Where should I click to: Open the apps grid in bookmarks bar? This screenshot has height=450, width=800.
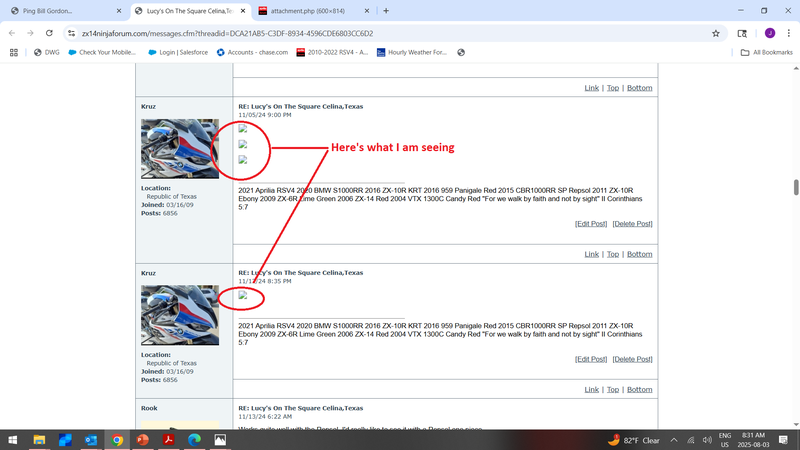(x=14, y=52)
